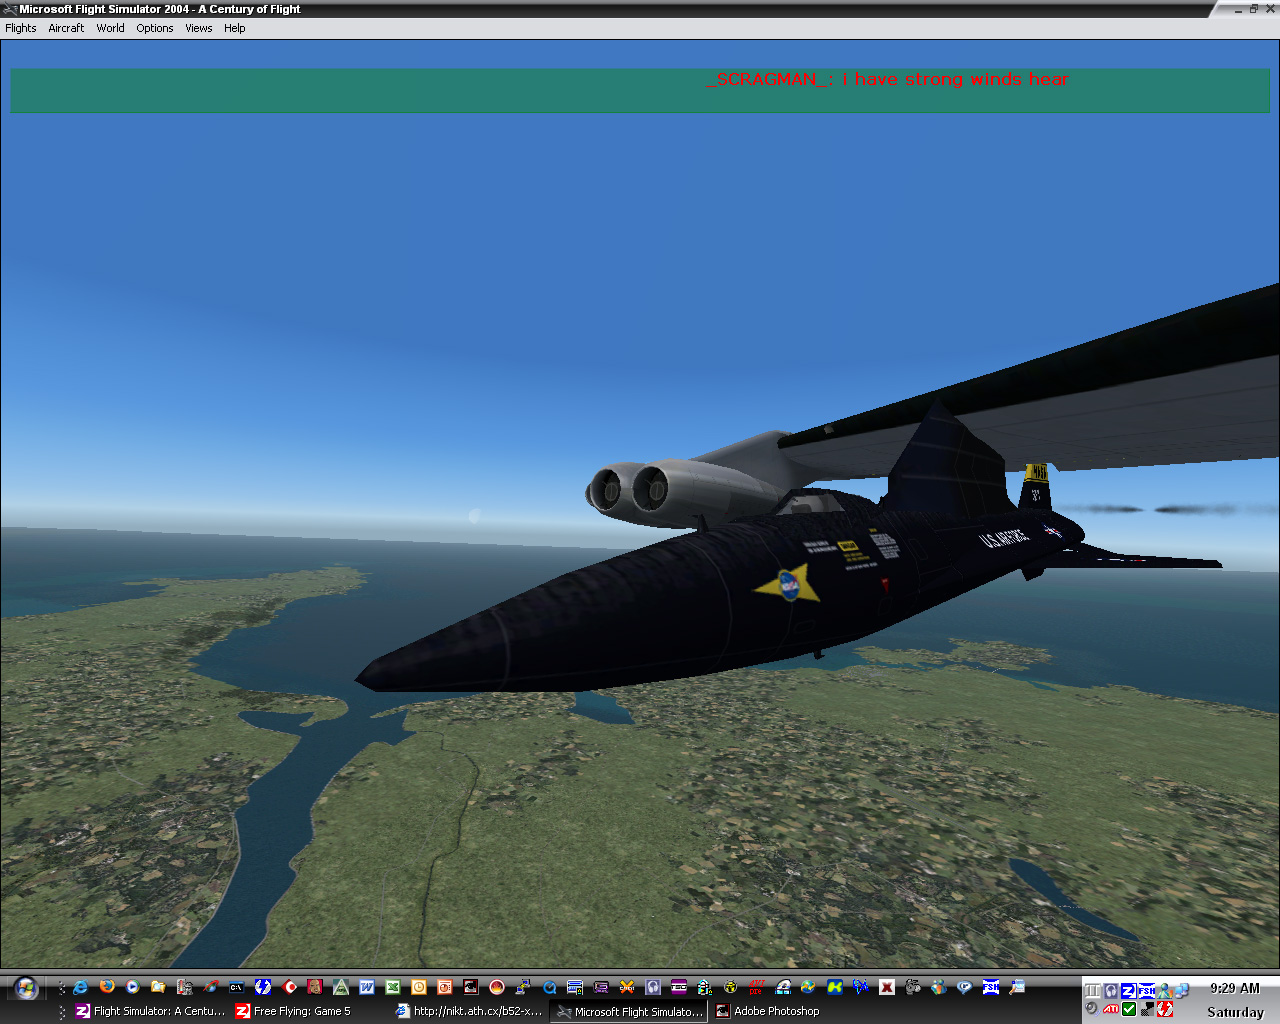
Task: Switch to nikt.ath.cx browser window
Action: (x=469, y=1011)
